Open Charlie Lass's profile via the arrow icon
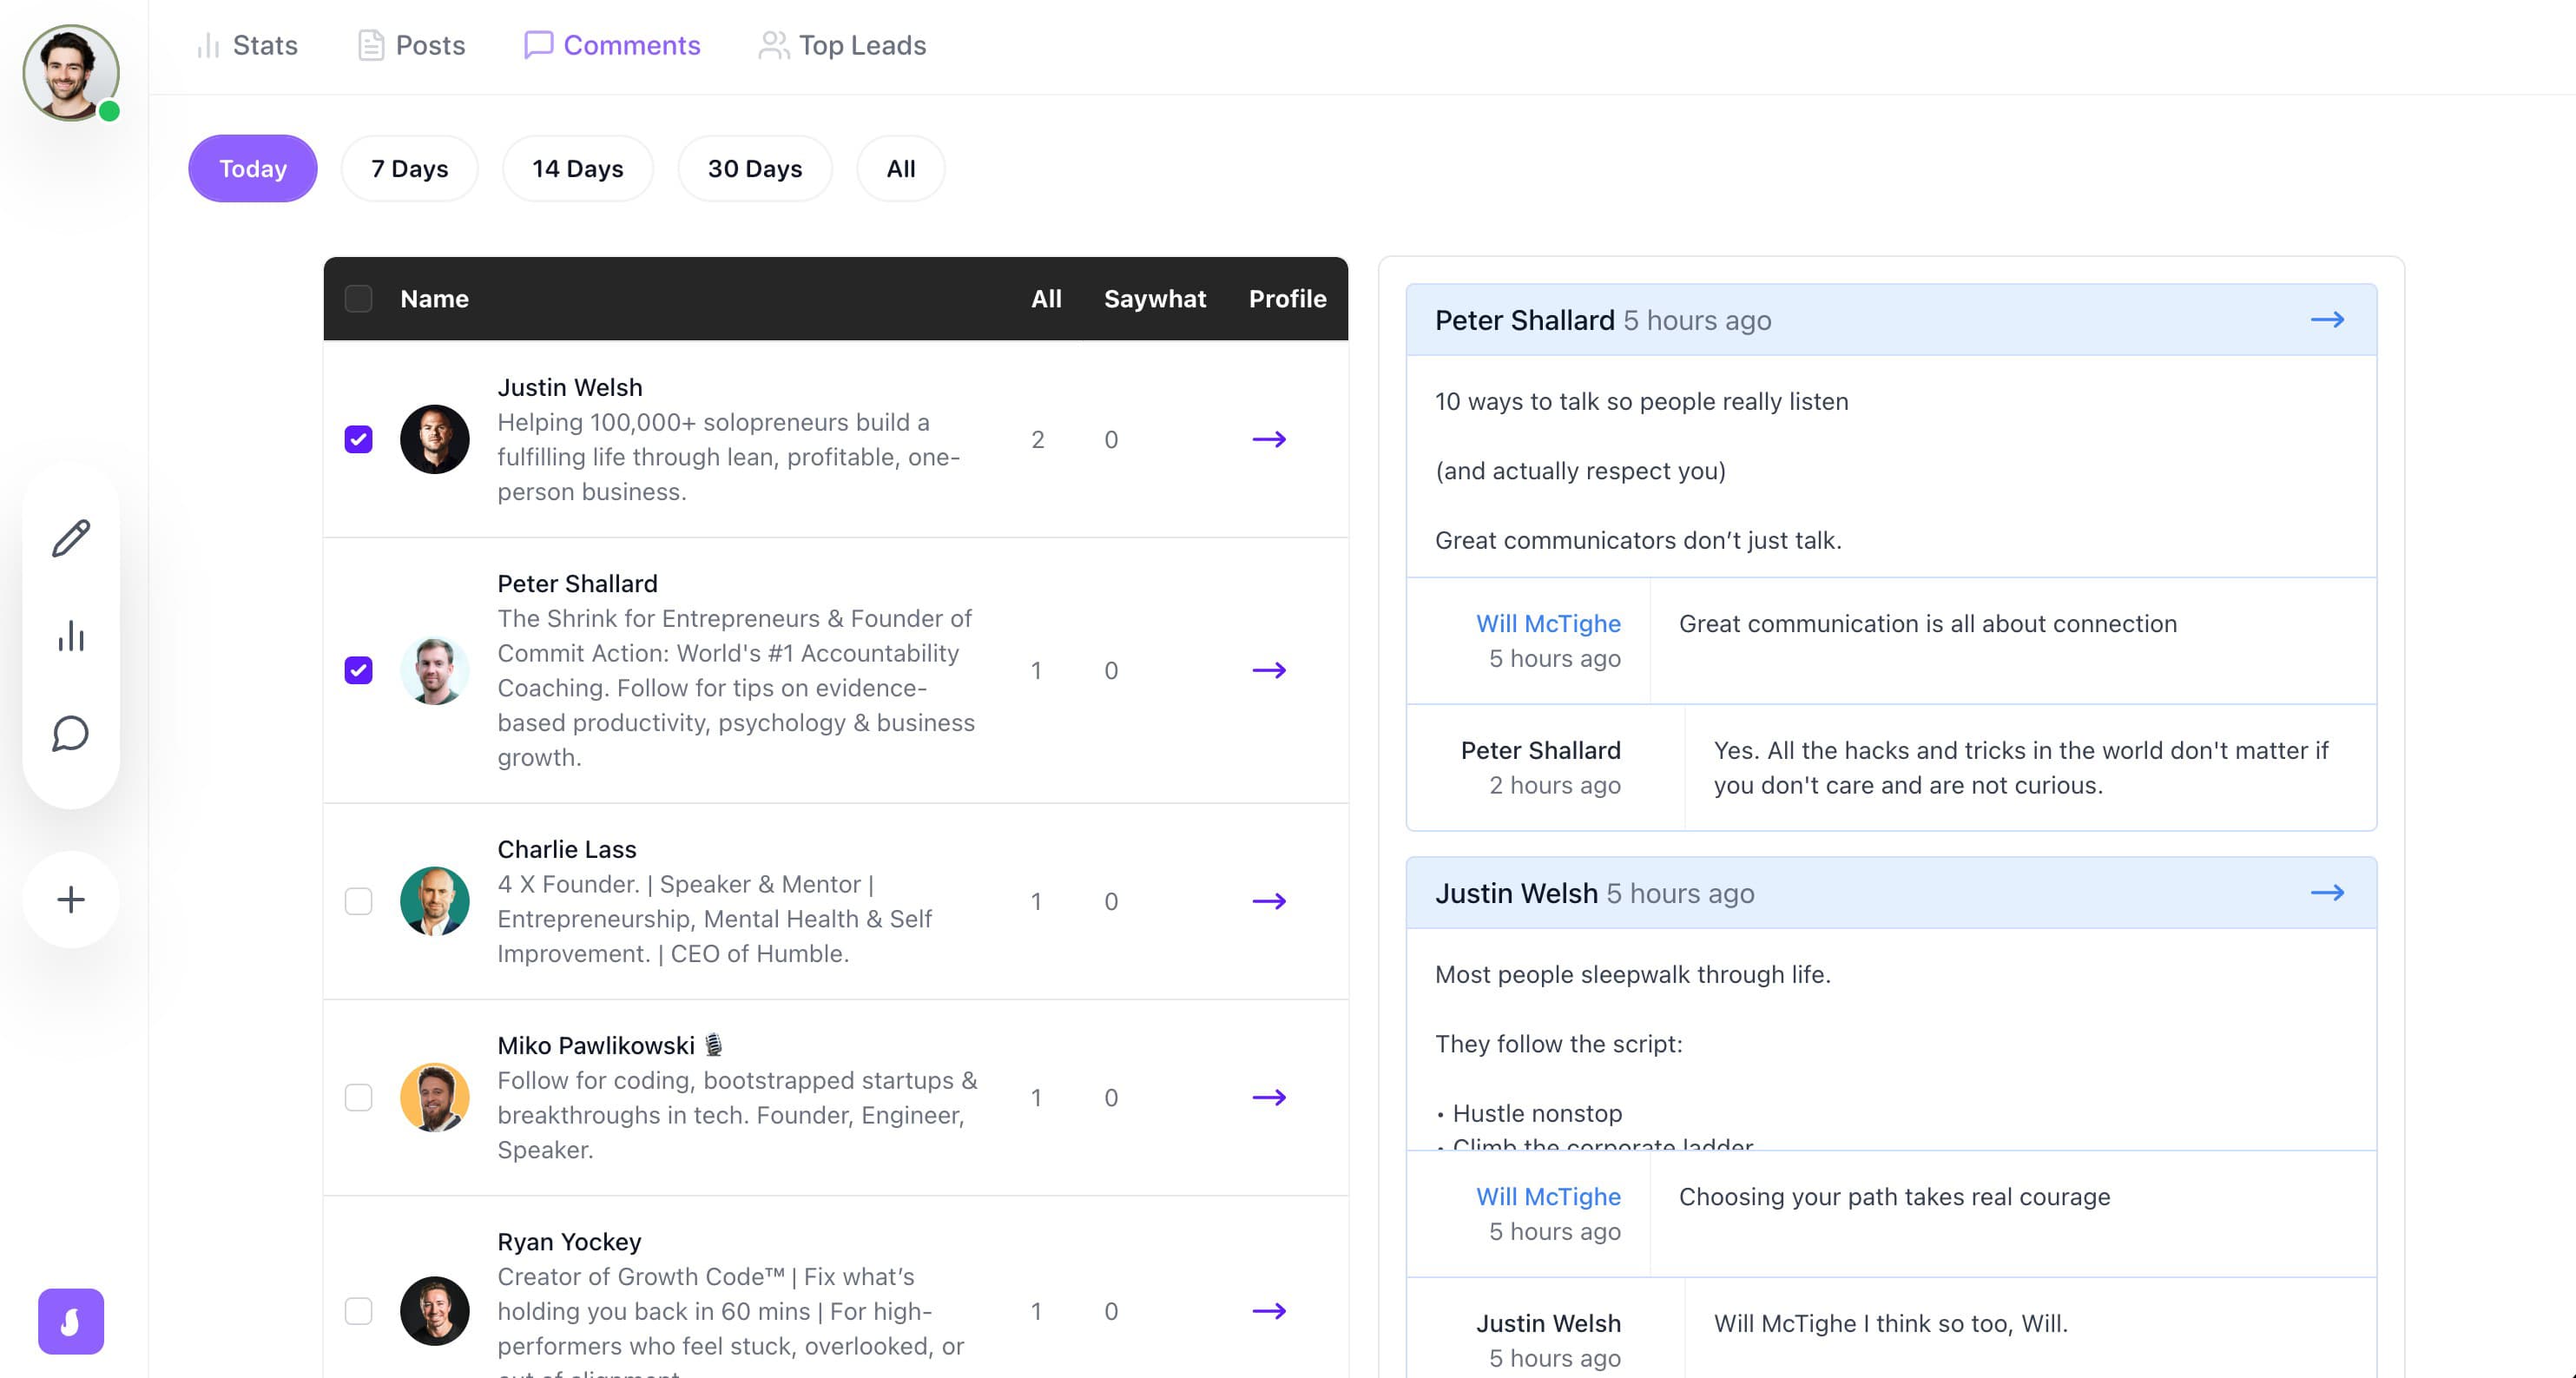Viewport: 2576px width, 1378px height. pyautogui.click(x=1270, y=901)
